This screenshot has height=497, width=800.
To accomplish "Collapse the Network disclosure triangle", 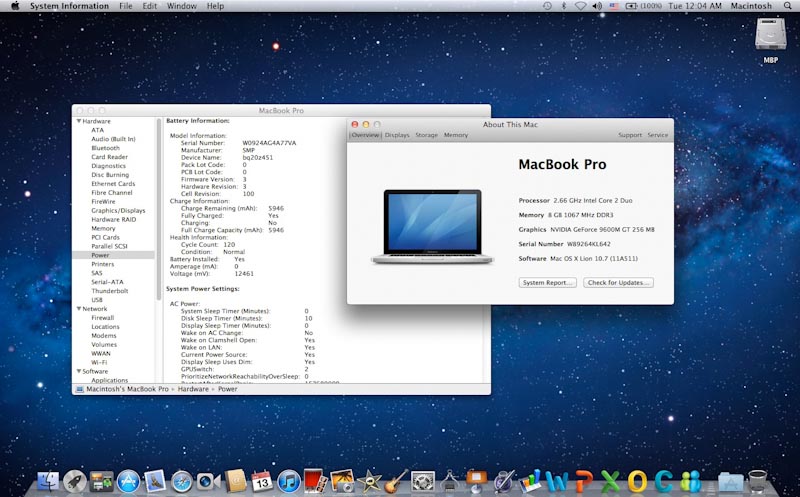I will (x=77, y=309).
